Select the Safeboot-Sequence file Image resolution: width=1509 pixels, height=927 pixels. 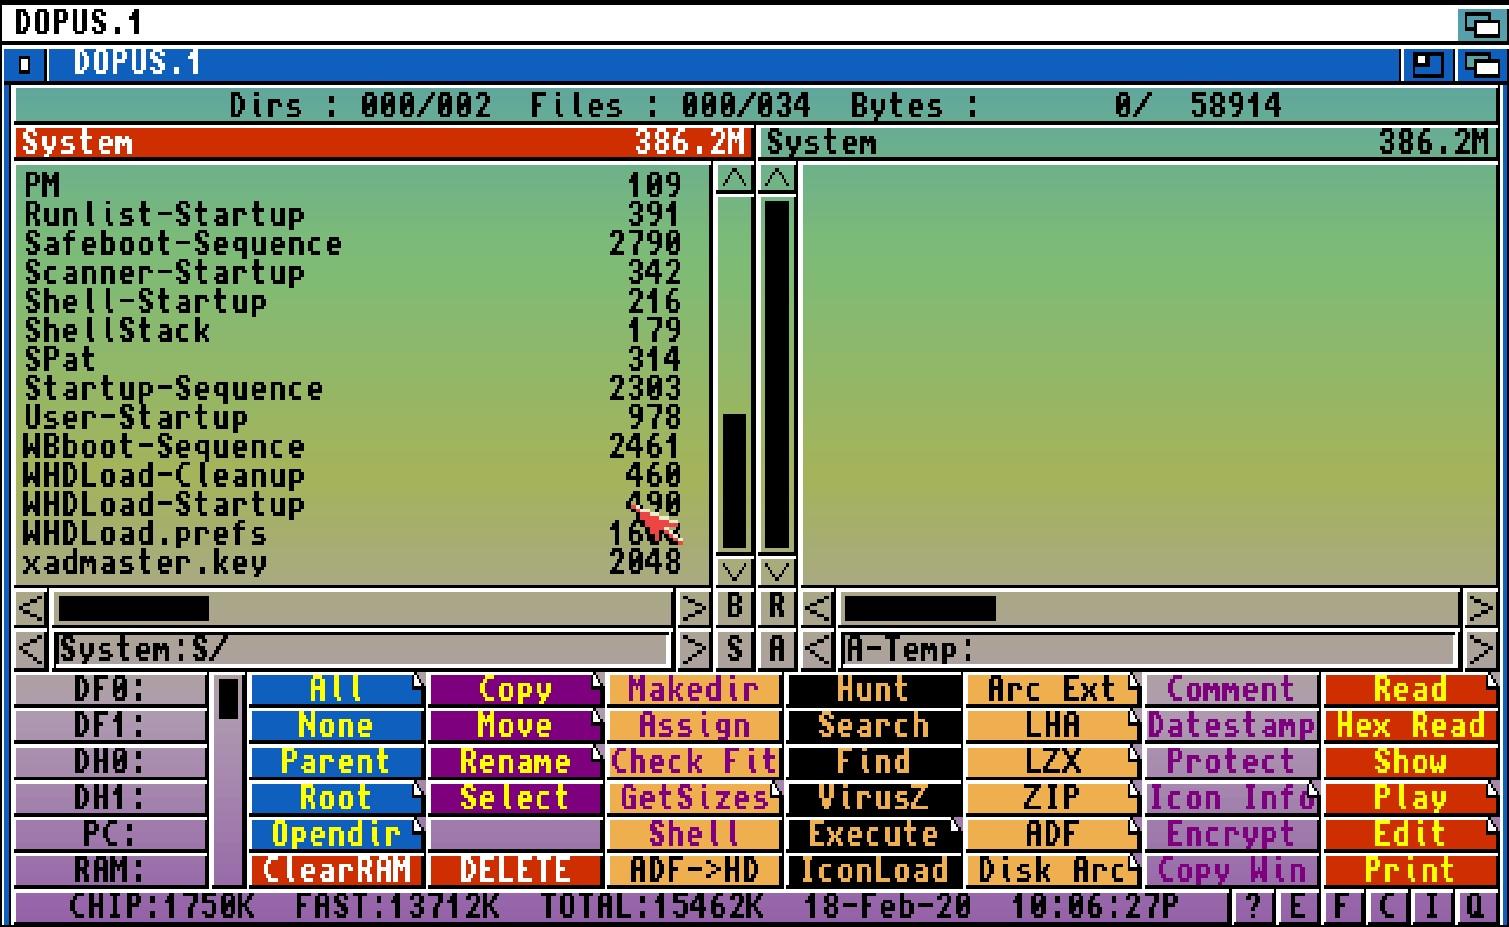click(352, 243)
